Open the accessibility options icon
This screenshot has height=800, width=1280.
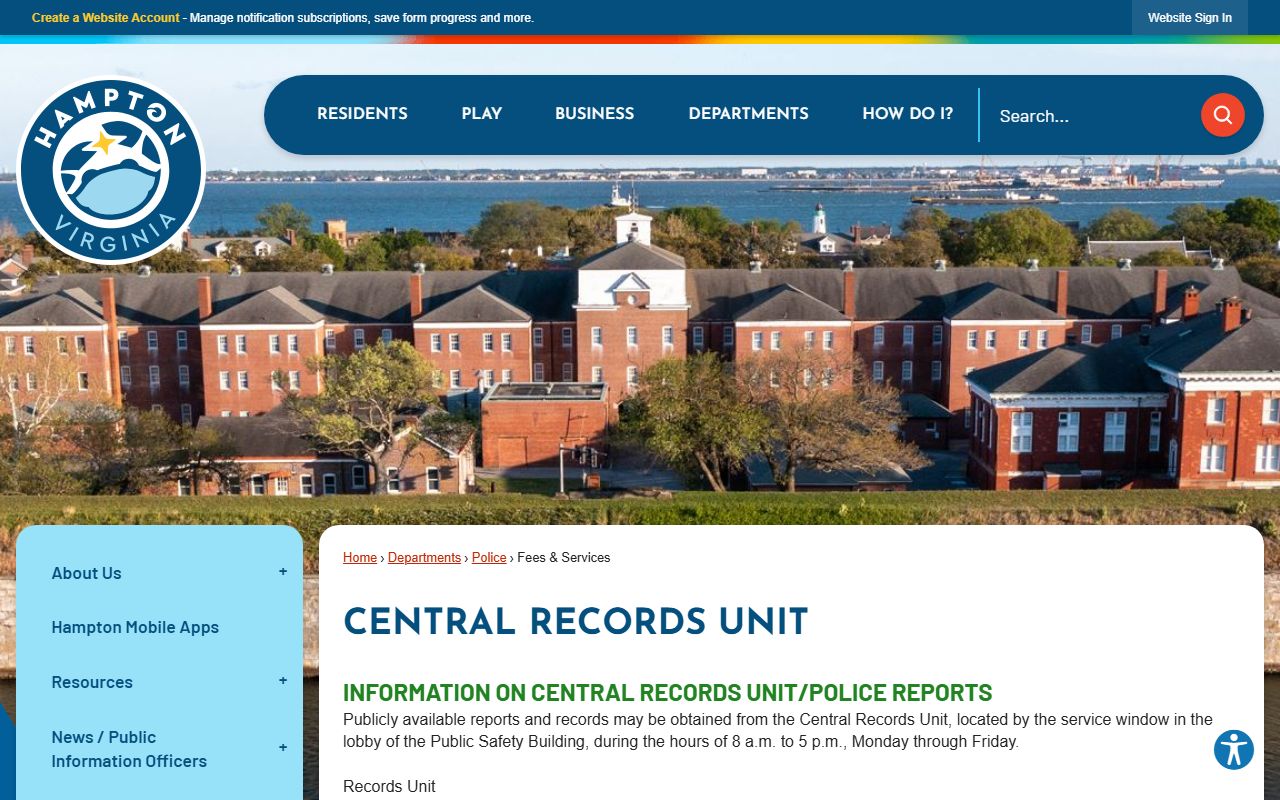(1234, 749)
